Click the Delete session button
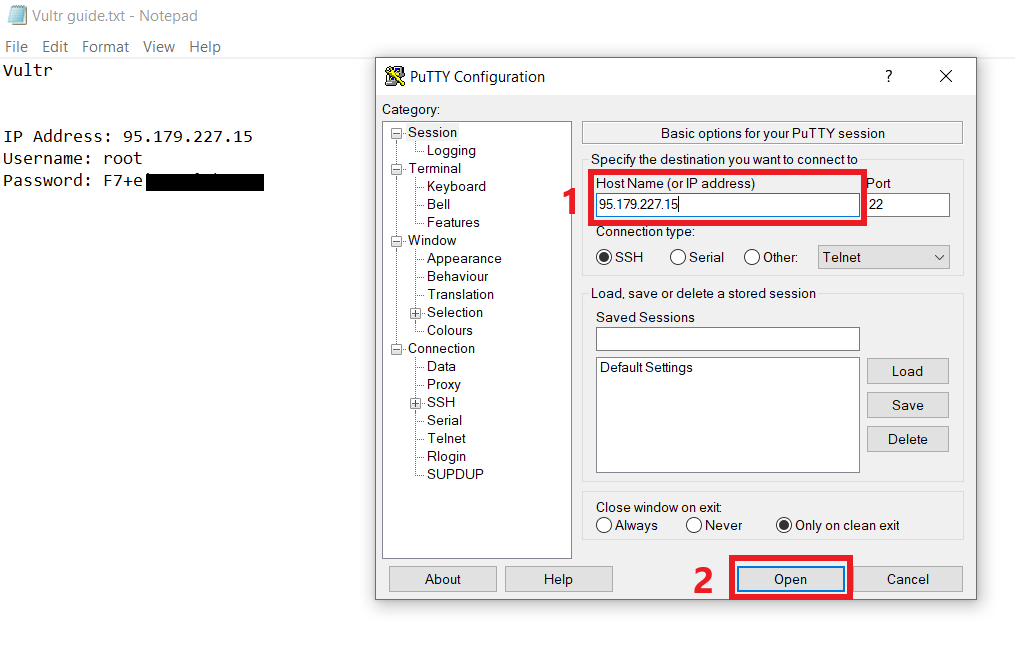This screenshot has height=656, width=1015. pos(908,439)
